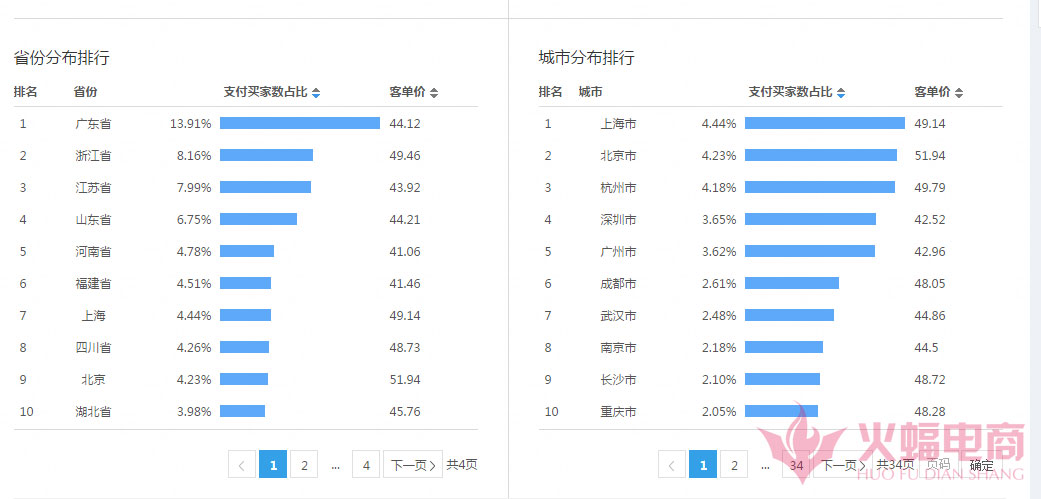Sort province table by 支付买家数占比 icon
Image resolution: width=1041 pixels, height=499 pixels.
[316, 93]
